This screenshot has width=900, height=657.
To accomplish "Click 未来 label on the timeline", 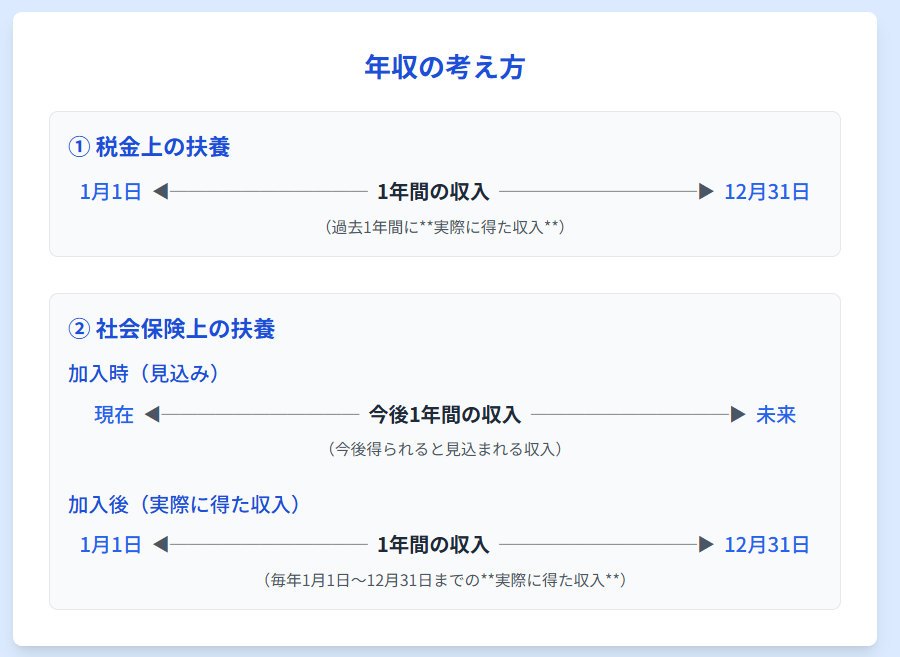I will pyautogui.click(x=776, y=415).
